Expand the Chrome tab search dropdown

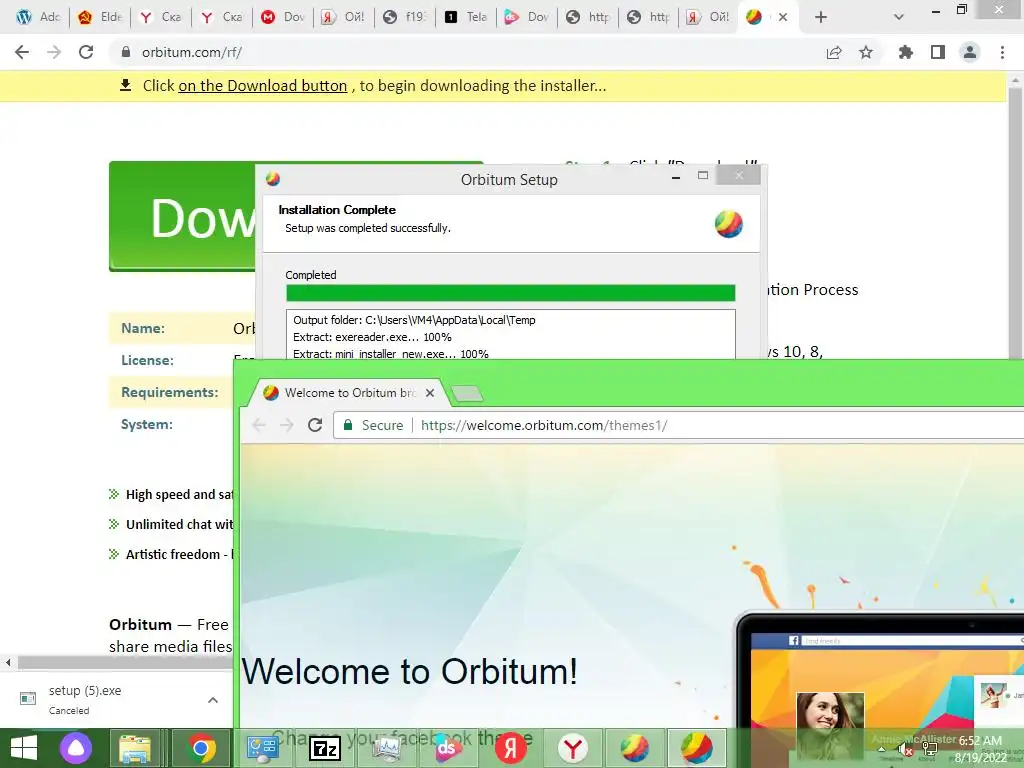point(899,17)
